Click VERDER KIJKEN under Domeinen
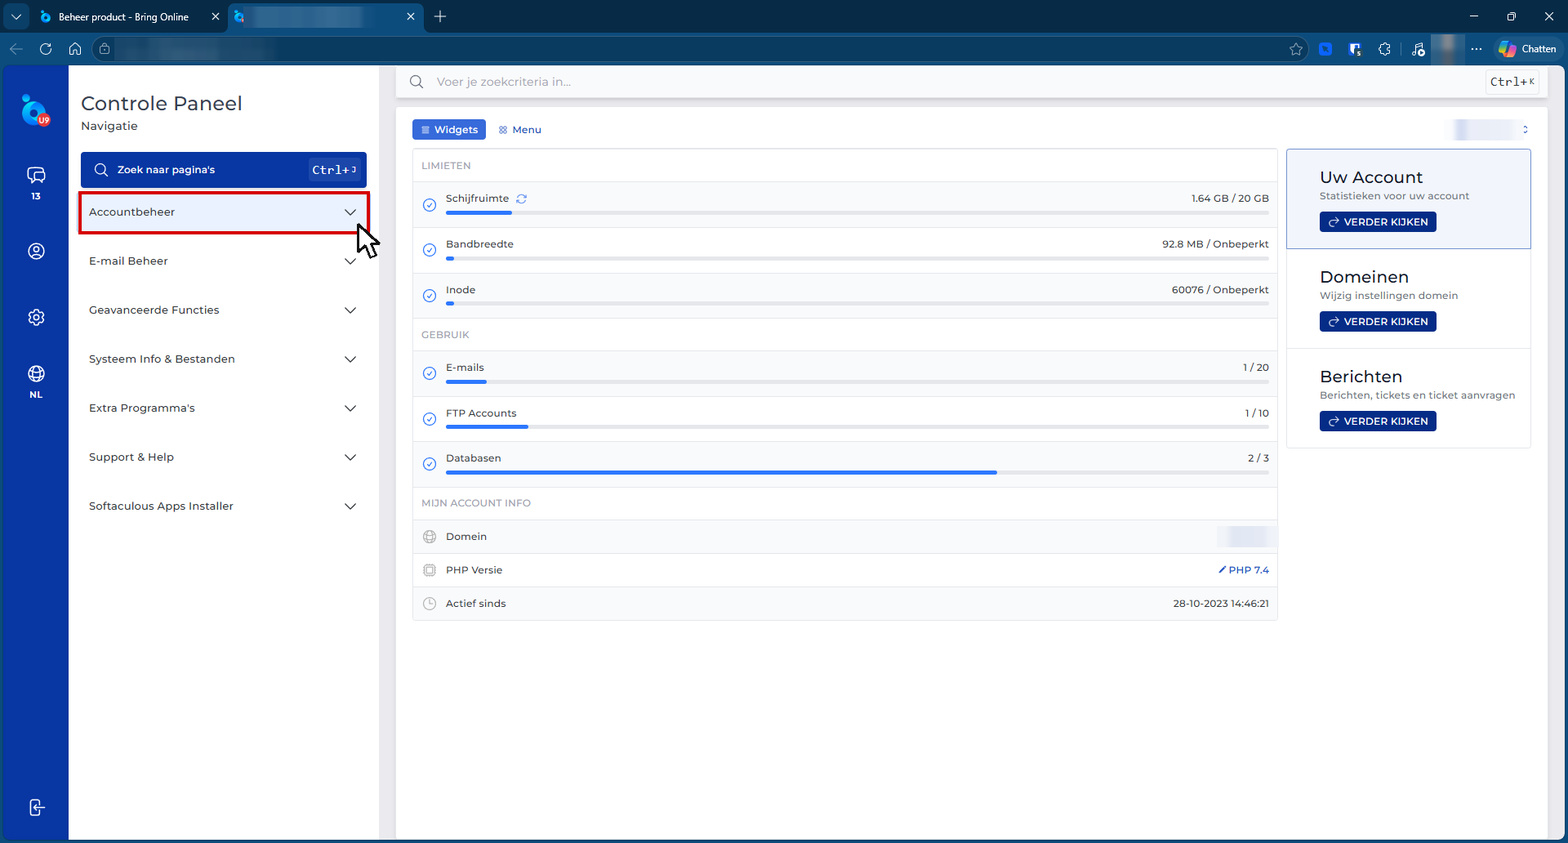The image size is (1568, 843). tap(1378, 322)
